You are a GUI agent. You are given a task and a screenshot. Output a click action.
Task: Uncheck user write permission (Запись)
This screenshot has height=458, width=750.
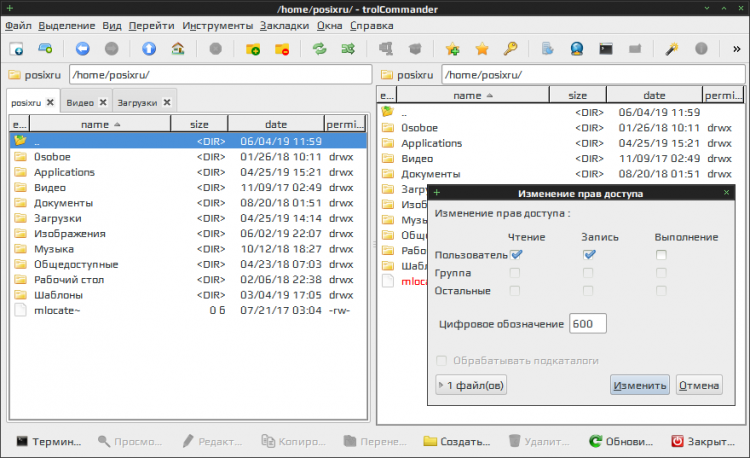click(590, 255)
